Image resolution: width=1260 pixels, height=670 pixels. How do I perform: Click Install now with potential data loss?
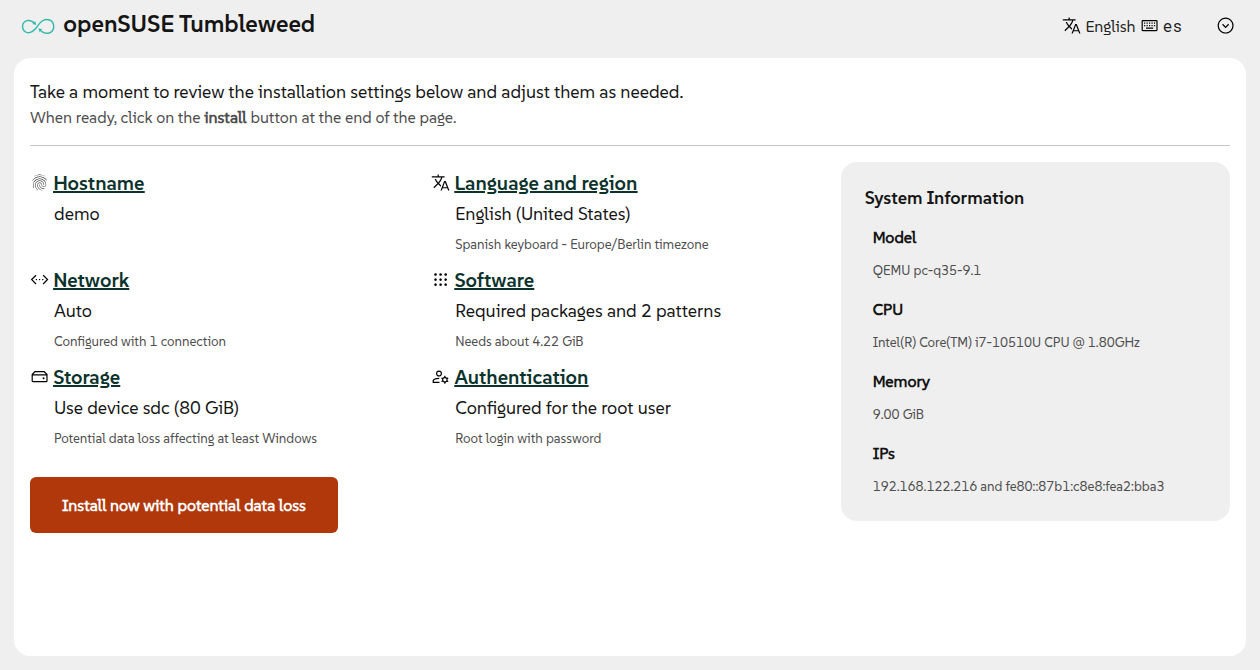click(183, 504)
